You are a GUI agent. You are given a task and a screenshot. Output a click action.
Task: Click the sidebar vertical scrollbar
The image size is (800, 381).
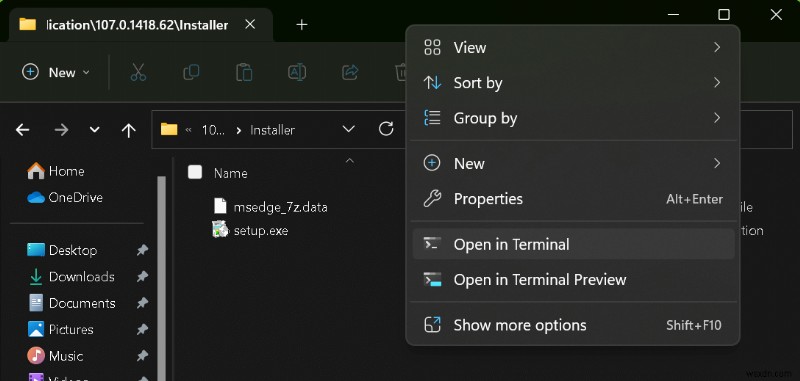(x=161, y=278)
